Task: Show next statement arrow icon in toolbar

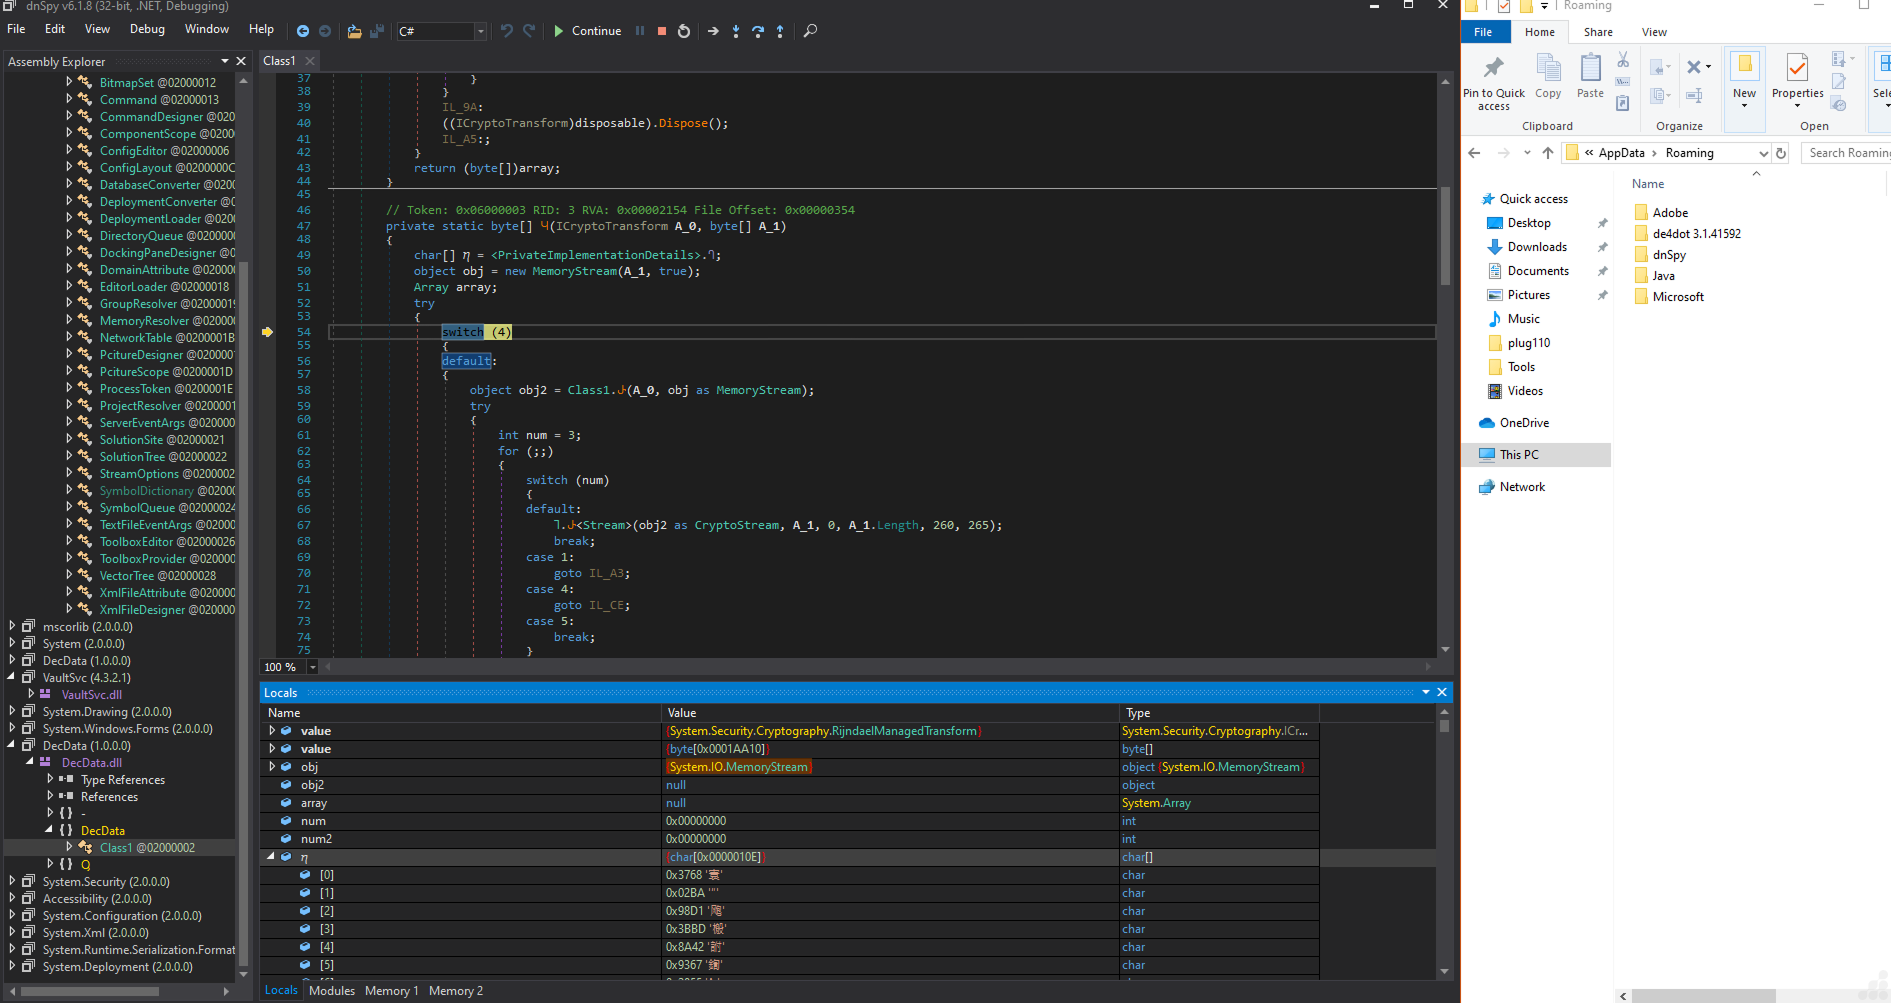Action: click(x=713, y=31)
